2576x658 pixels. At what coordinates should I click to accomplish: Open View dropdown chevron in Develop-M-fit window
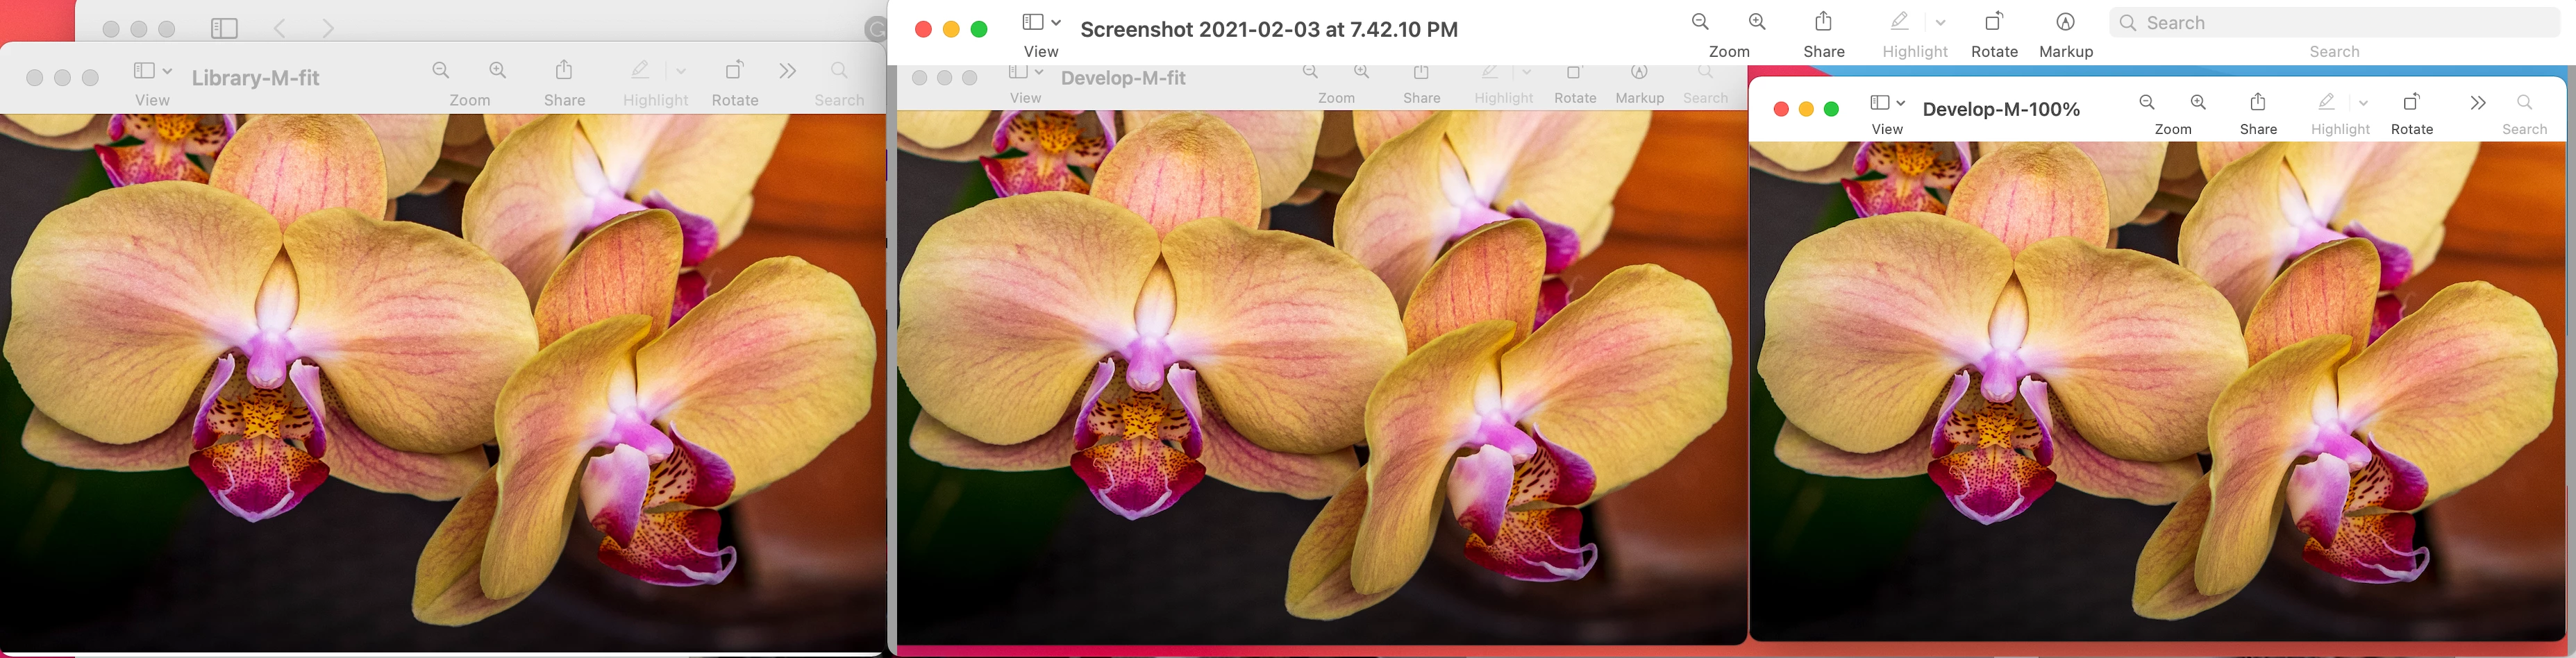(x=1039, y=72)
